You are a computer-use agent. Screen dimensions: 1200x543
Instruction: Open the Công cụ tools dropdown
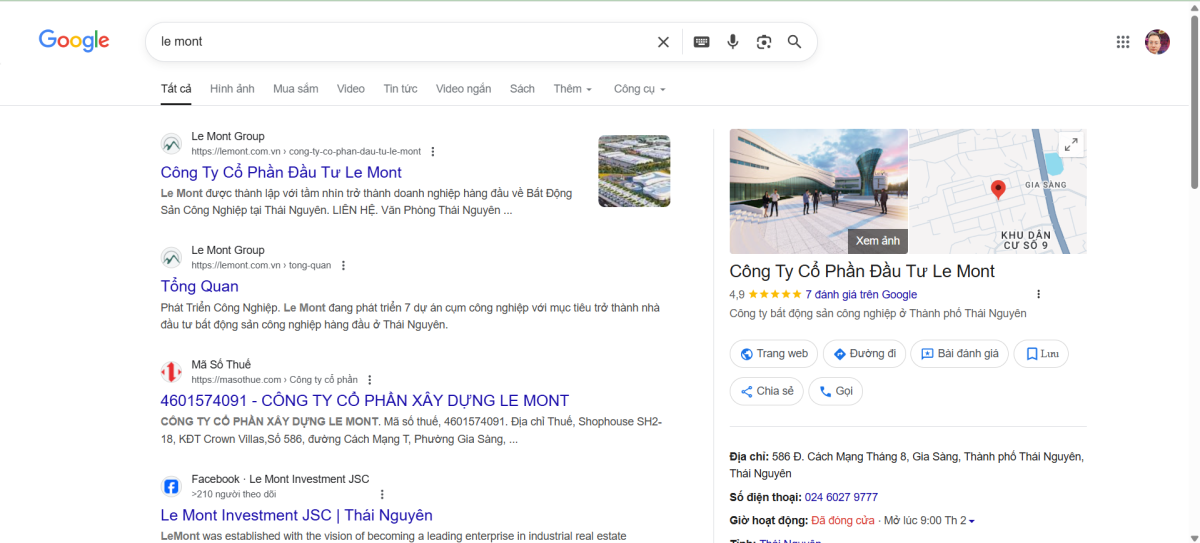pos(639,89)
